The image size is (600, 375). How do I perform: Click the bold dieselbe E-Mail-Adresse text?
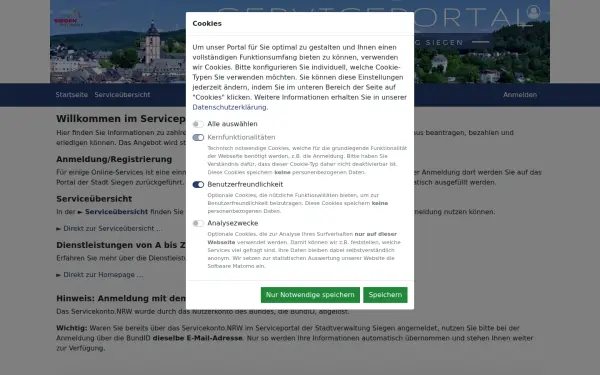pyautogui.click(x=197, y=338)
